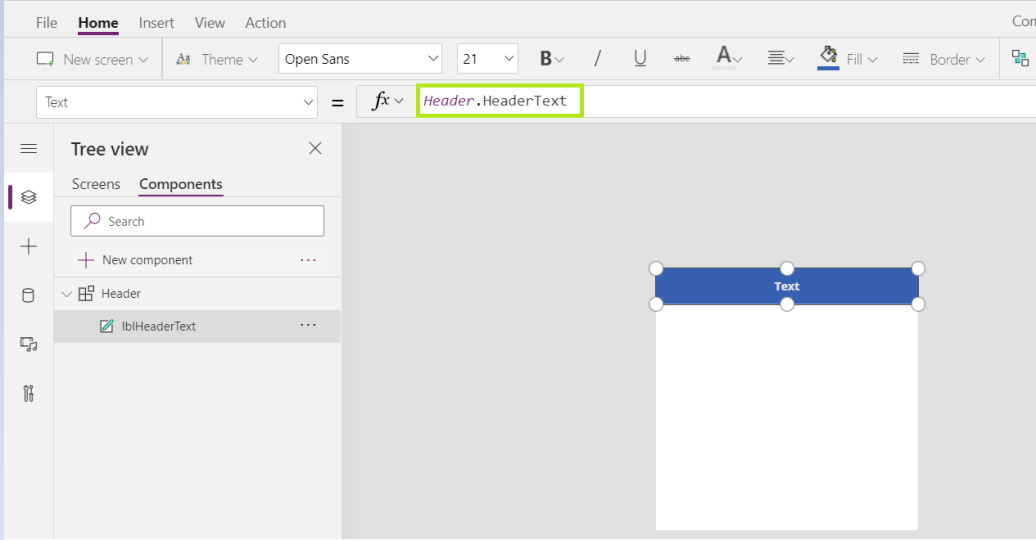This screenshot has width=1036, height=540.
Task: Open the Insert plus sidebar icon
Action: (28, 247)
